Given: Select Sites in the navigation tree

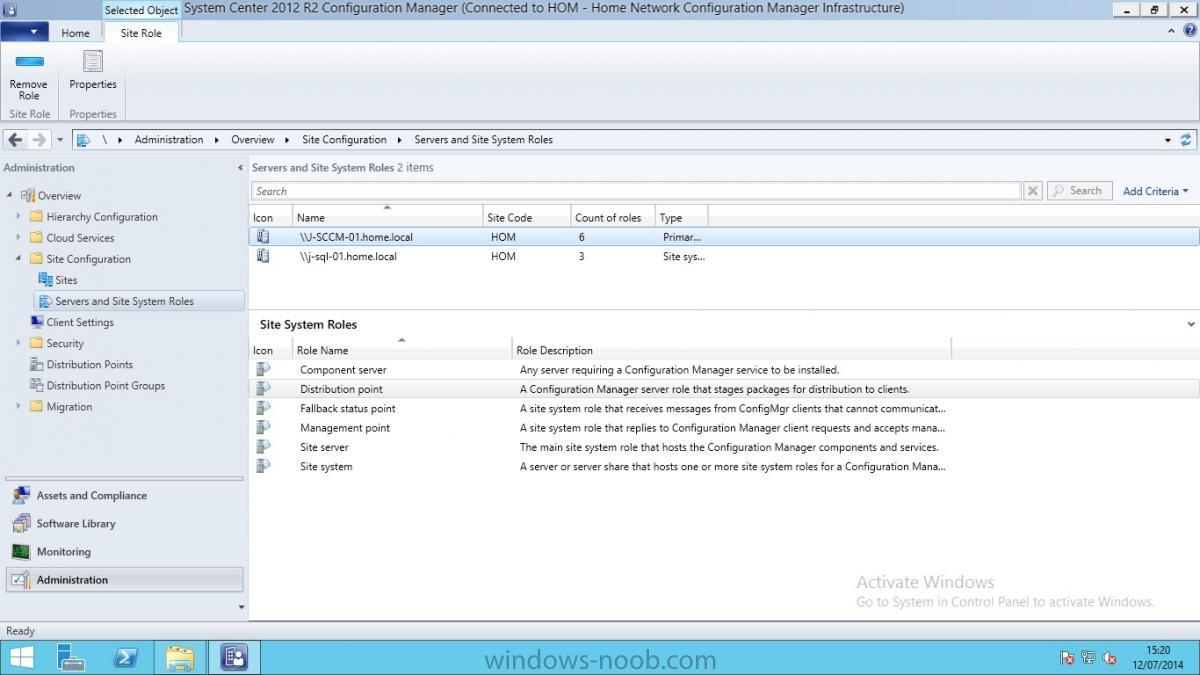Looking at the screenshot, I should 66,280.
